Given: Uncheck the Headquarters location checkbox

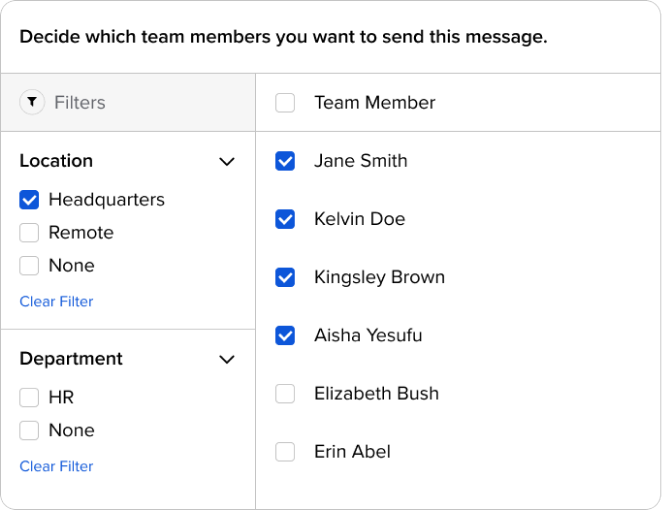Looking at the screenshot, I should click(30, 200).
